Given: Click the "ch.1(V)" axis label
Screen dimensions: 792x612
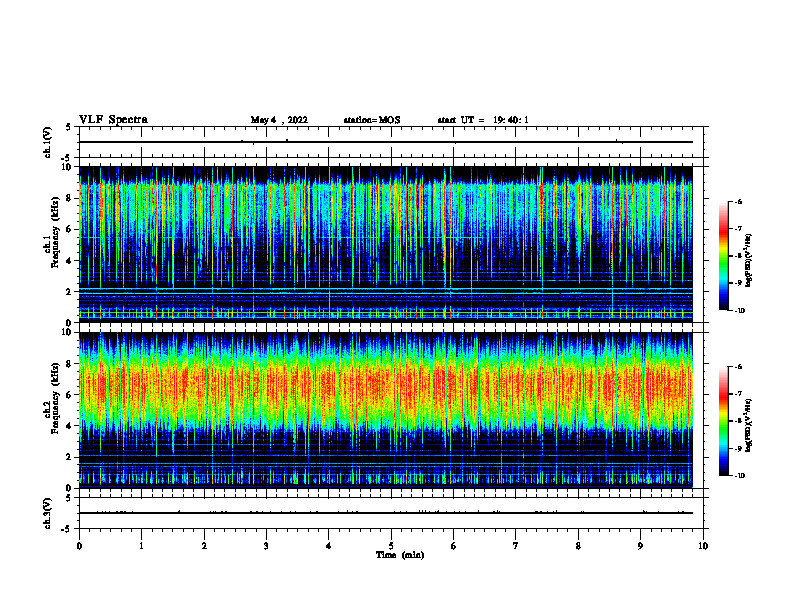Looking at the screenshot, I should [x=48, y=142].
